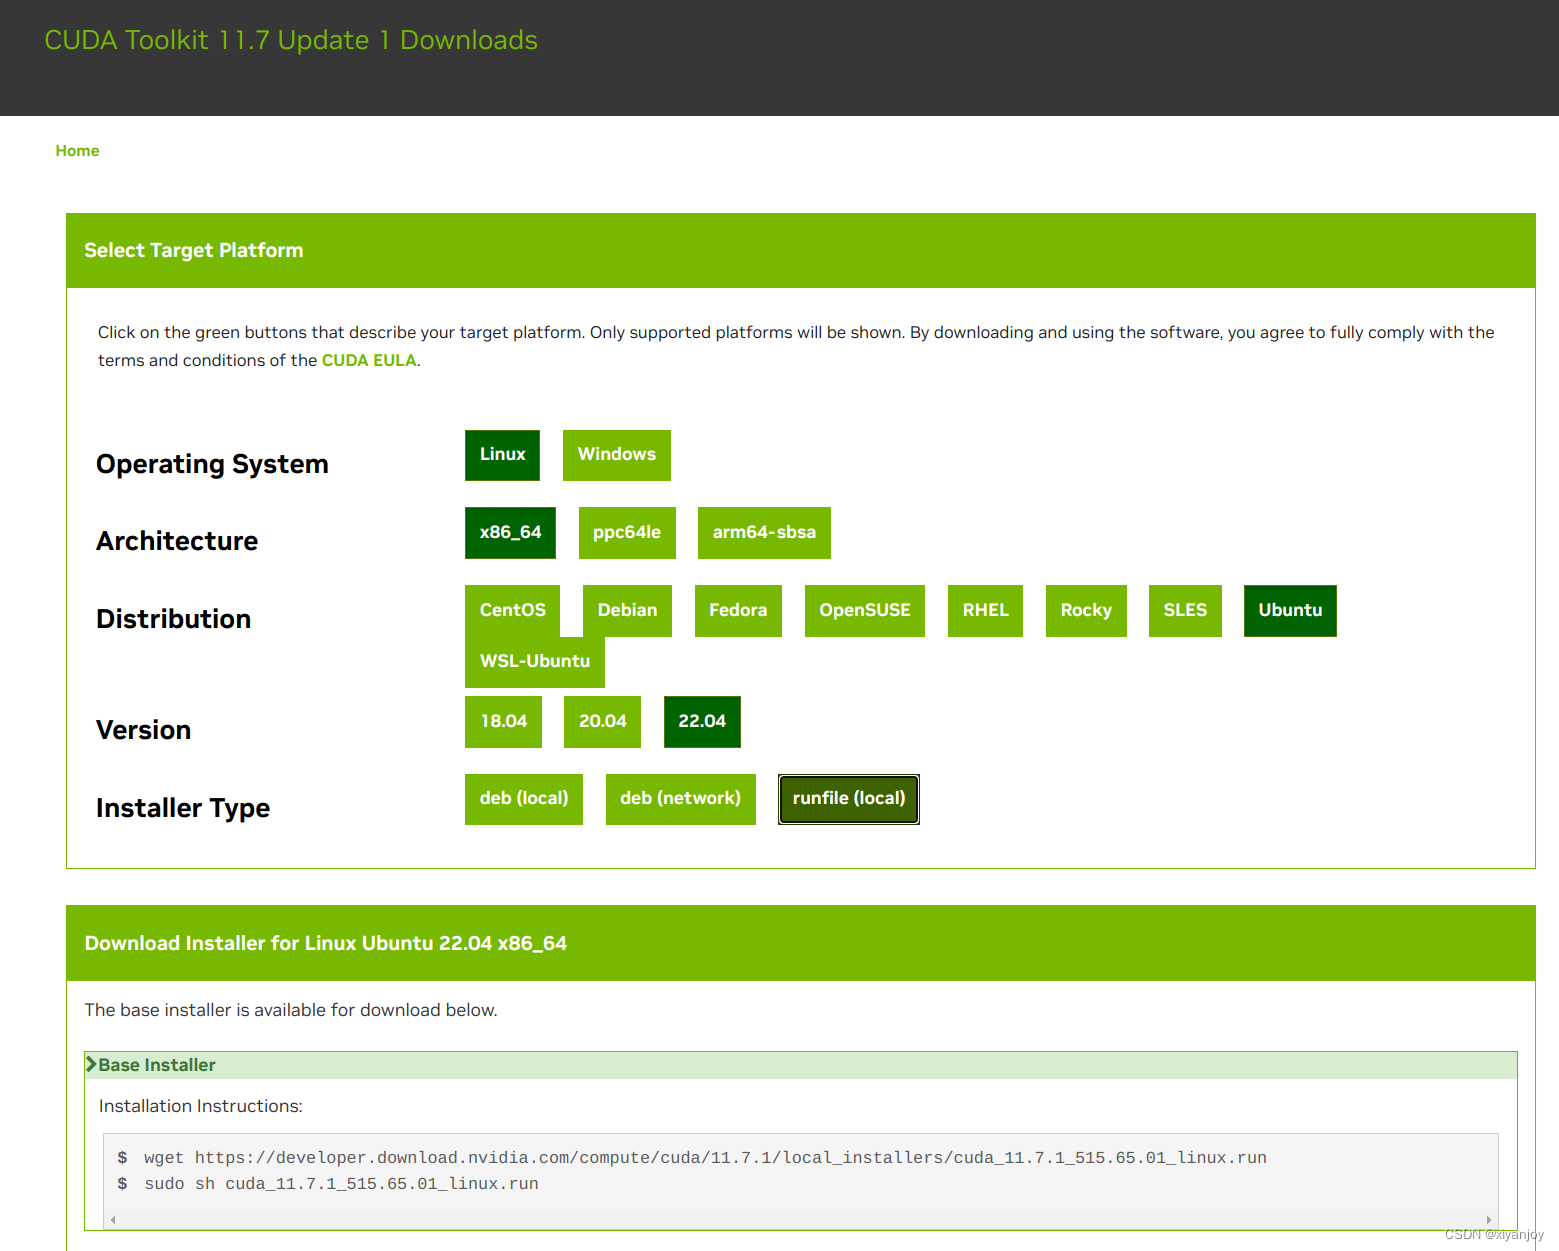Click CUDA Toolkit 11.7 Update 1 Downloads title
The image size is (1559, 1251).
(x=291, y=40)
